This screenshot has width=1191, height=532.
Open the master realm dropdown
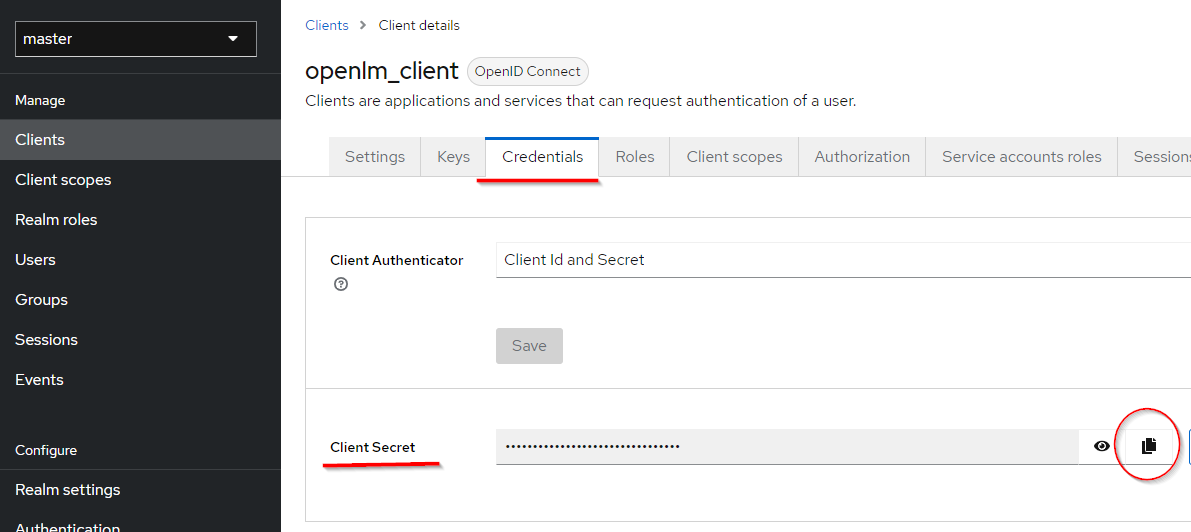(x=136, y=39)
